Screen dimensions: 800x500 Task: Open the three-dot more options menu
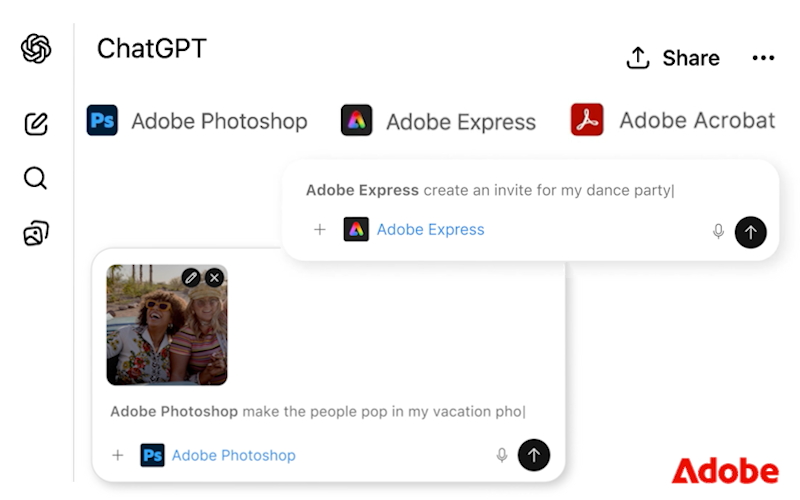pyautogui.click(x=763, y=58)
